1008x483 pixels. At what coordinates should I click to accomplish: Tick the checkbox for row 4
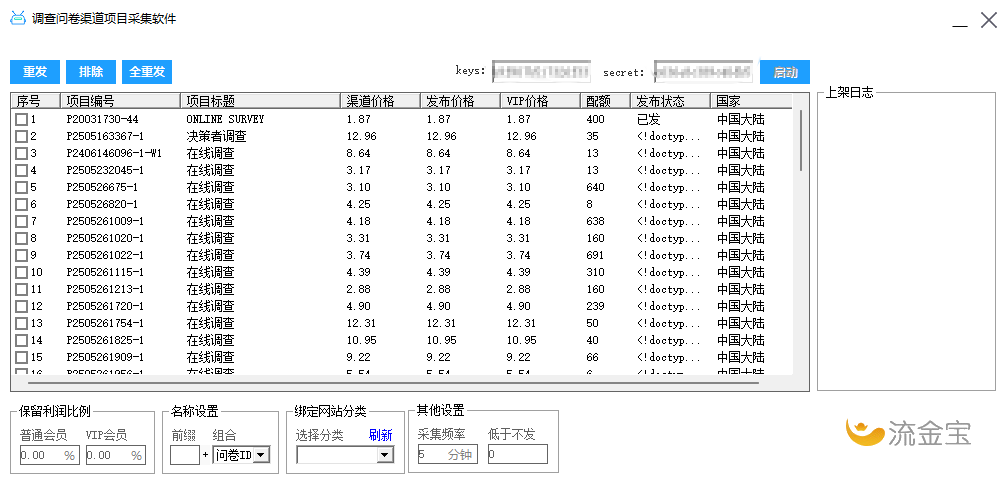[x=22, y=170]
